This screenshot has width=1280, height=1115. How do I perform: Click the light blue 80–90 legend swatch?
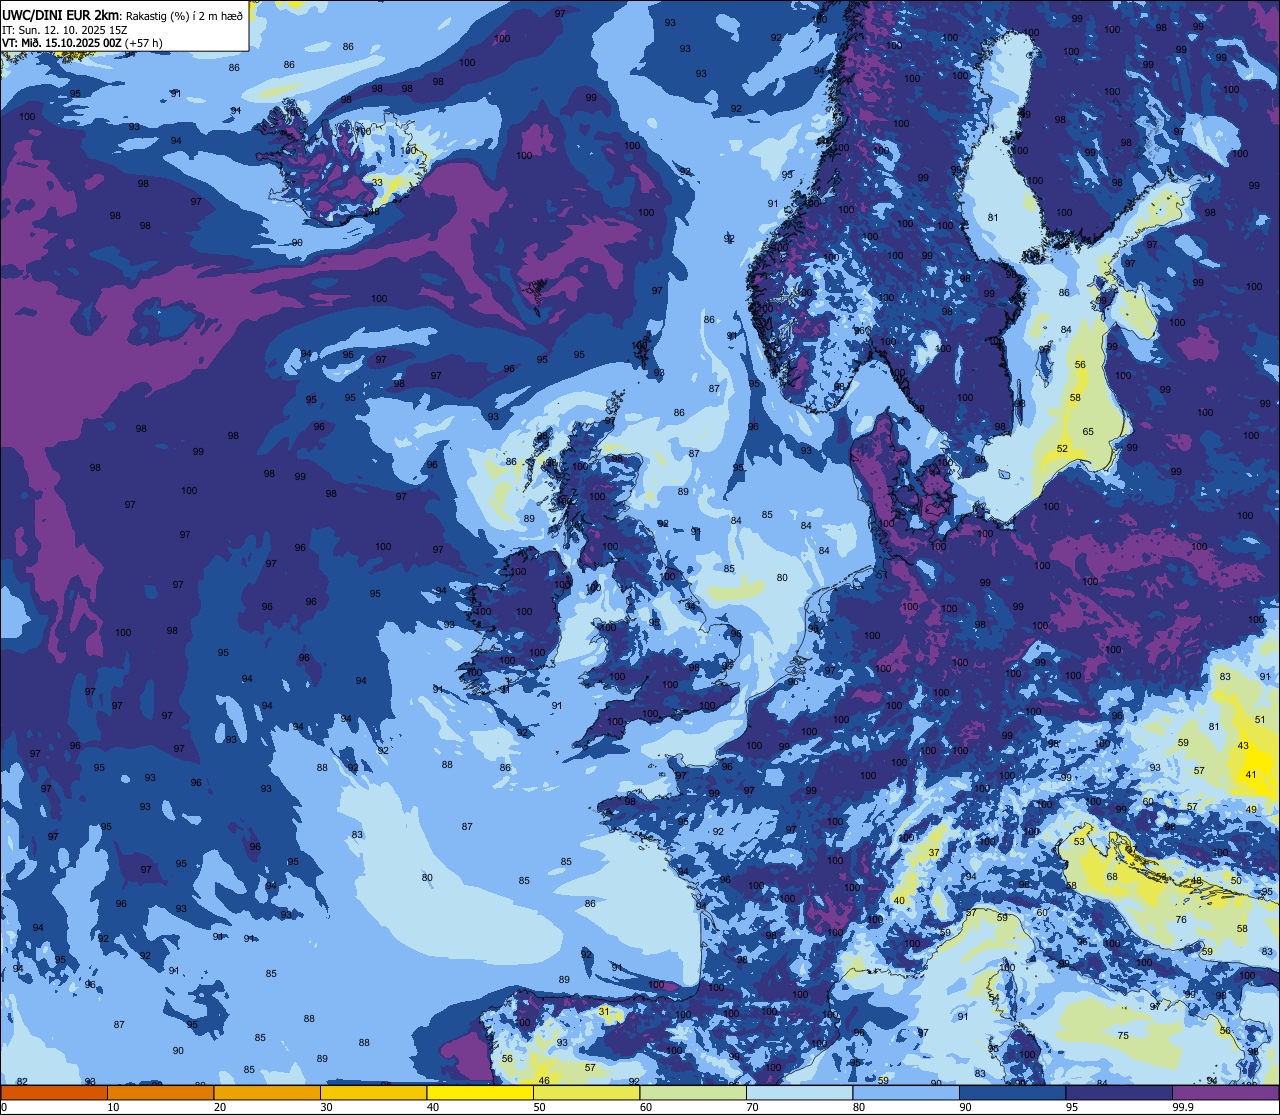(x=906, y=1092)
